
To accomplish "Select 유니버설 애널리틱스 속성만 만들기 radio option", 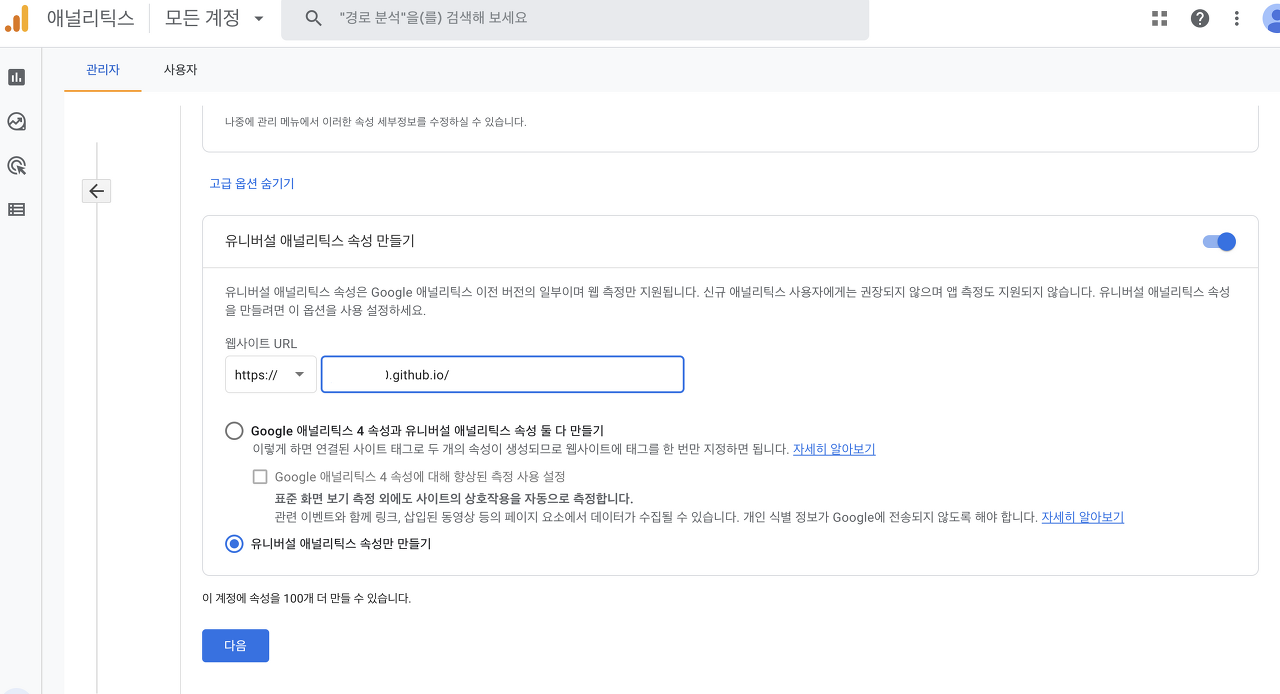I will pyautogui.click(x=234, y=544).
